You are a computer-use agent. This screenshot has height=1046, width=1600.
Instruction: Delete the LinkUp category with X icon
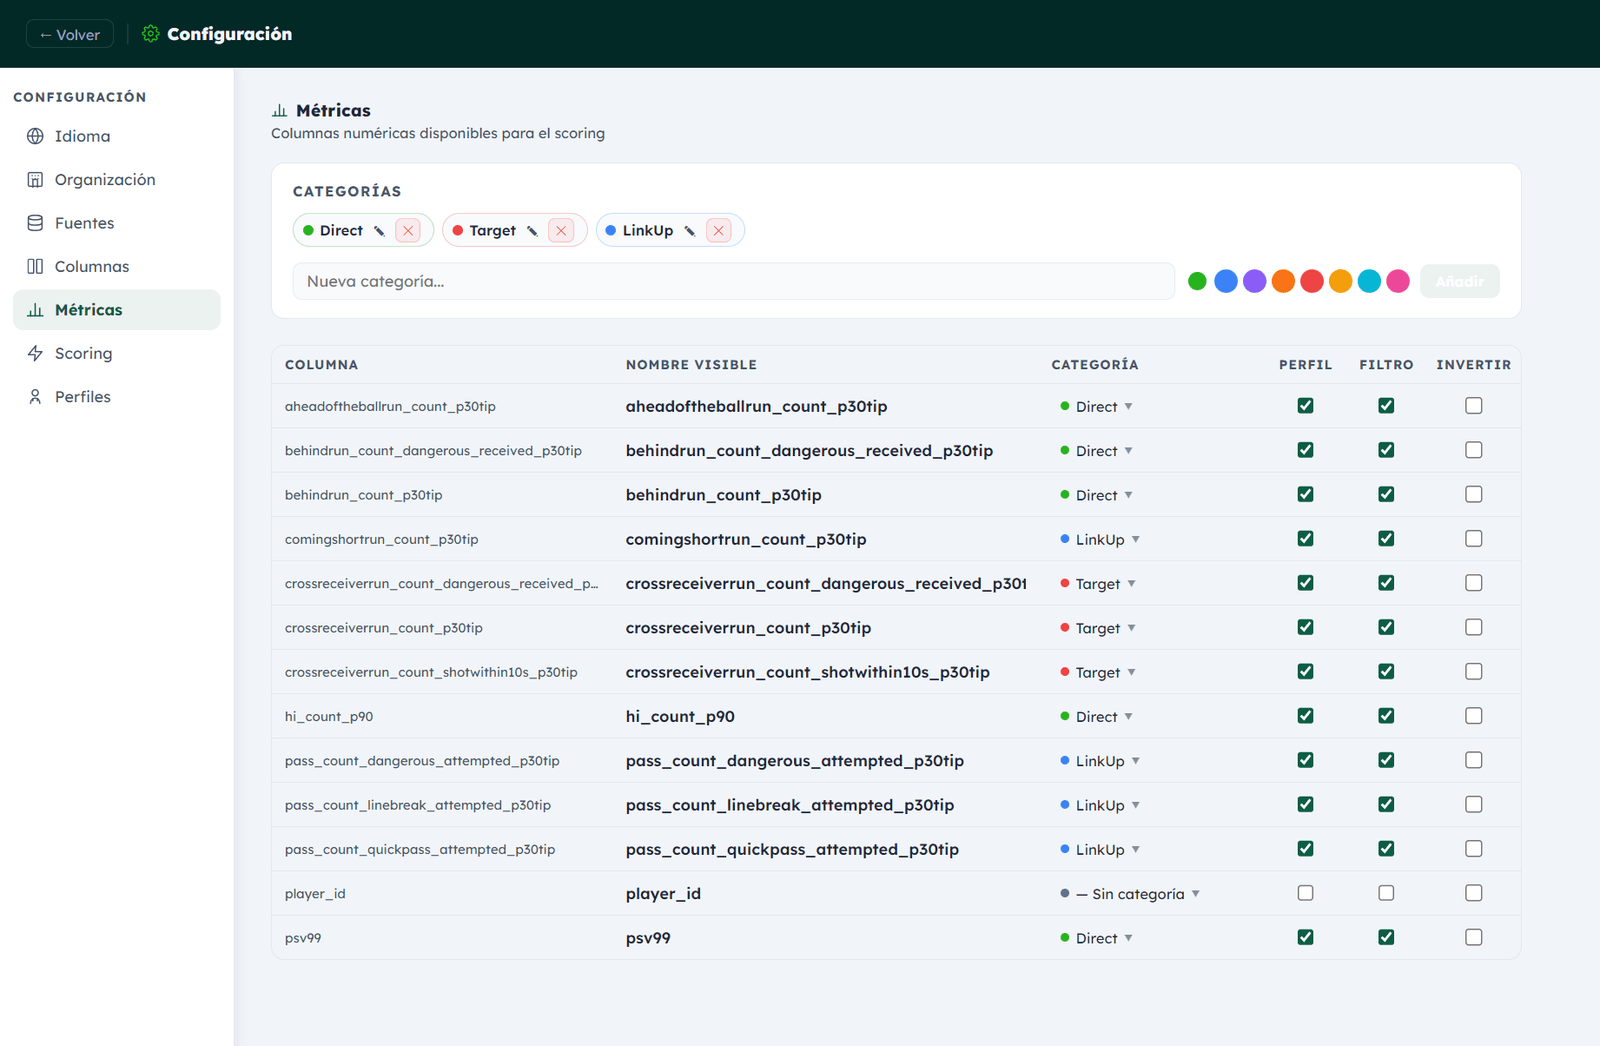(x=718, y=231)
